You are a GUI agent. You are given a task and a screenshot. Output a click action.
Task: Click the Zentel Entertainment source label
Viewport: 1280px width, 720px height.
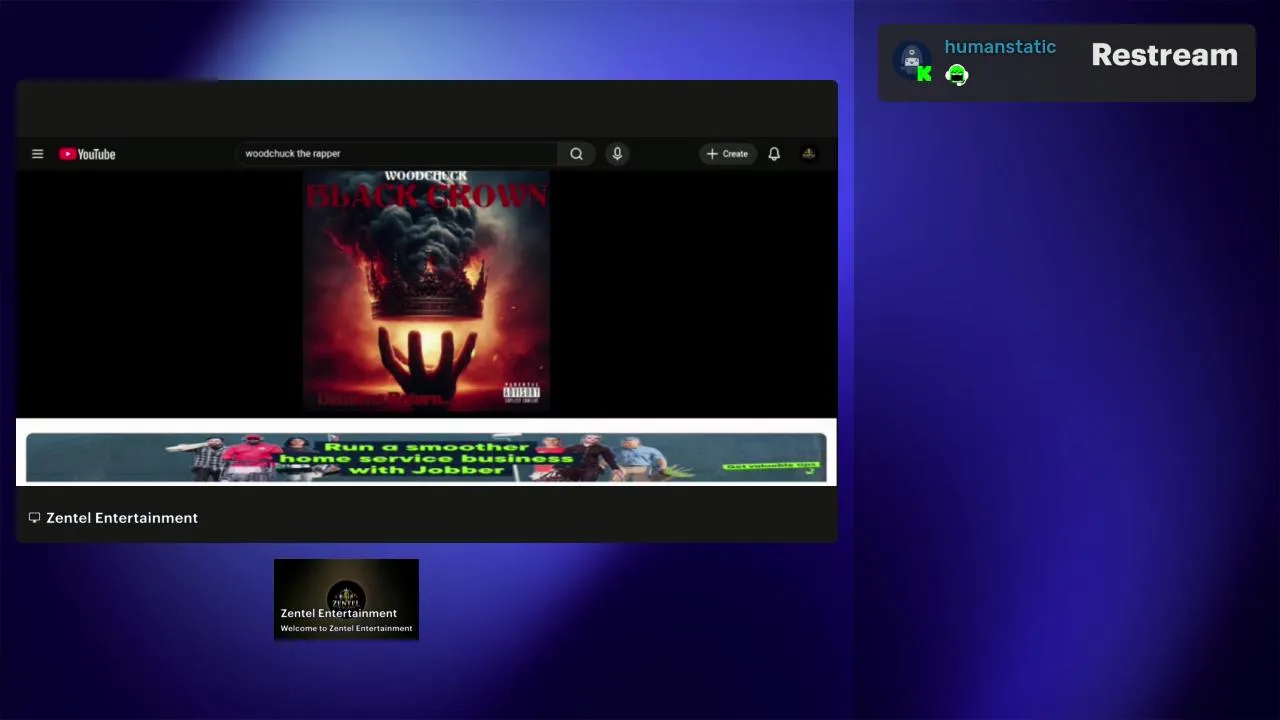[x=122, y=518]
